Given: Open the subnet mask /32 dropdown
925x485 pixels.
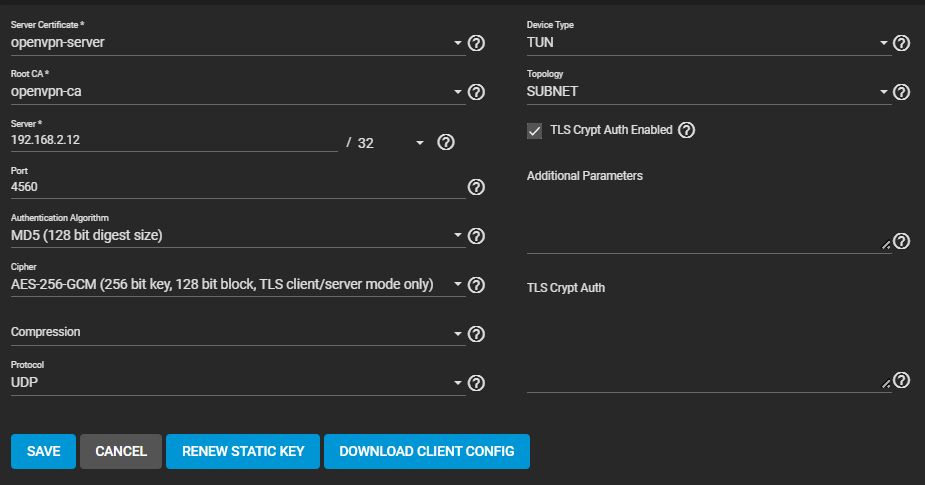Looking at the screenshot, I should (390, 143).
